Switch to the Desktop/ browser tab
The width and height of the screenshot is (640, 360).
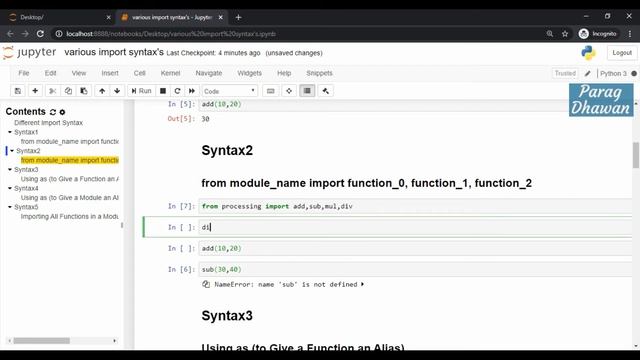[59, 17]
